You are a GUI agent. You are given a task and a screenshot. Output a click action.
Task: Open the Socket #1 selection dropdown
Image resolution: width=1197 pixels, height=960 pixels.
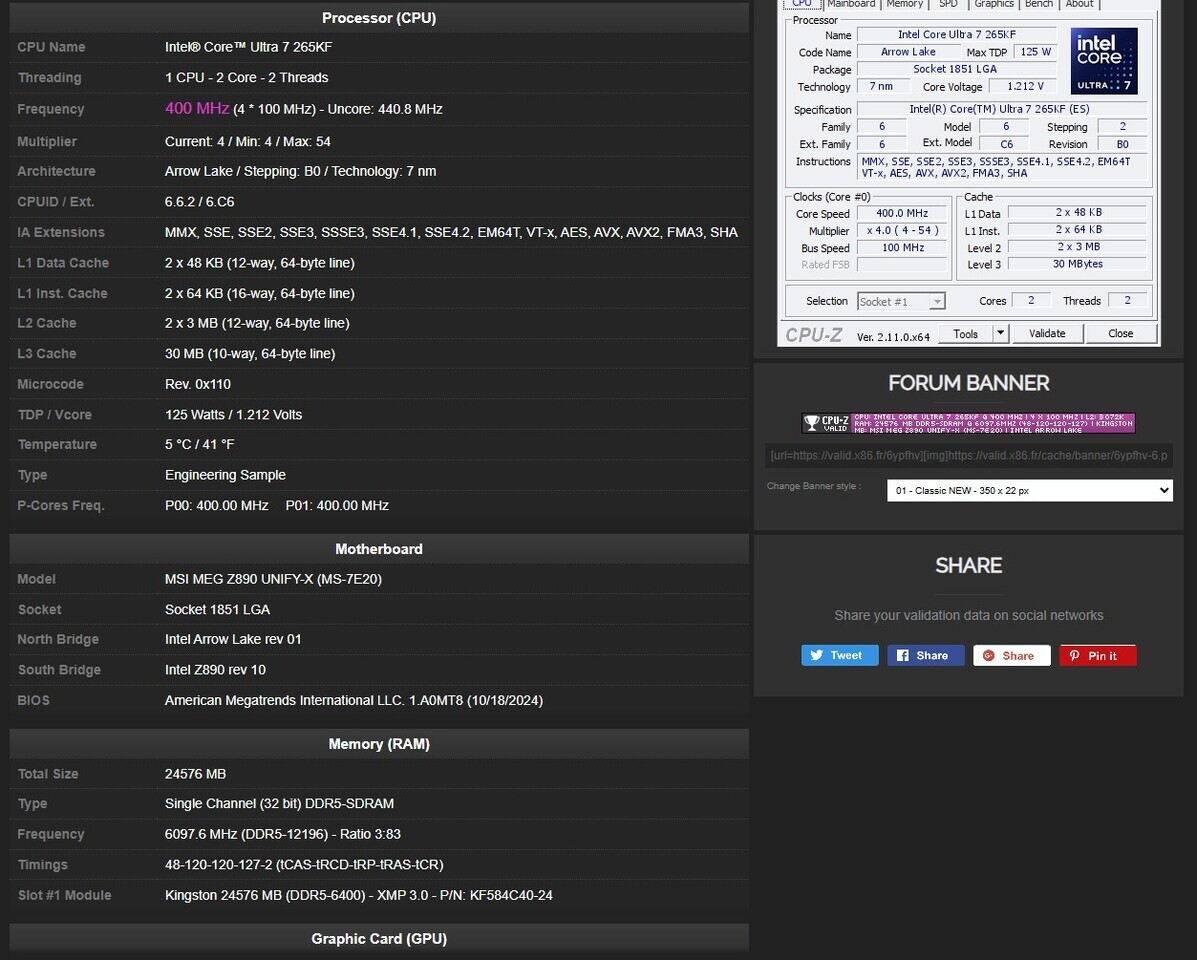click(x=900, y=300)
